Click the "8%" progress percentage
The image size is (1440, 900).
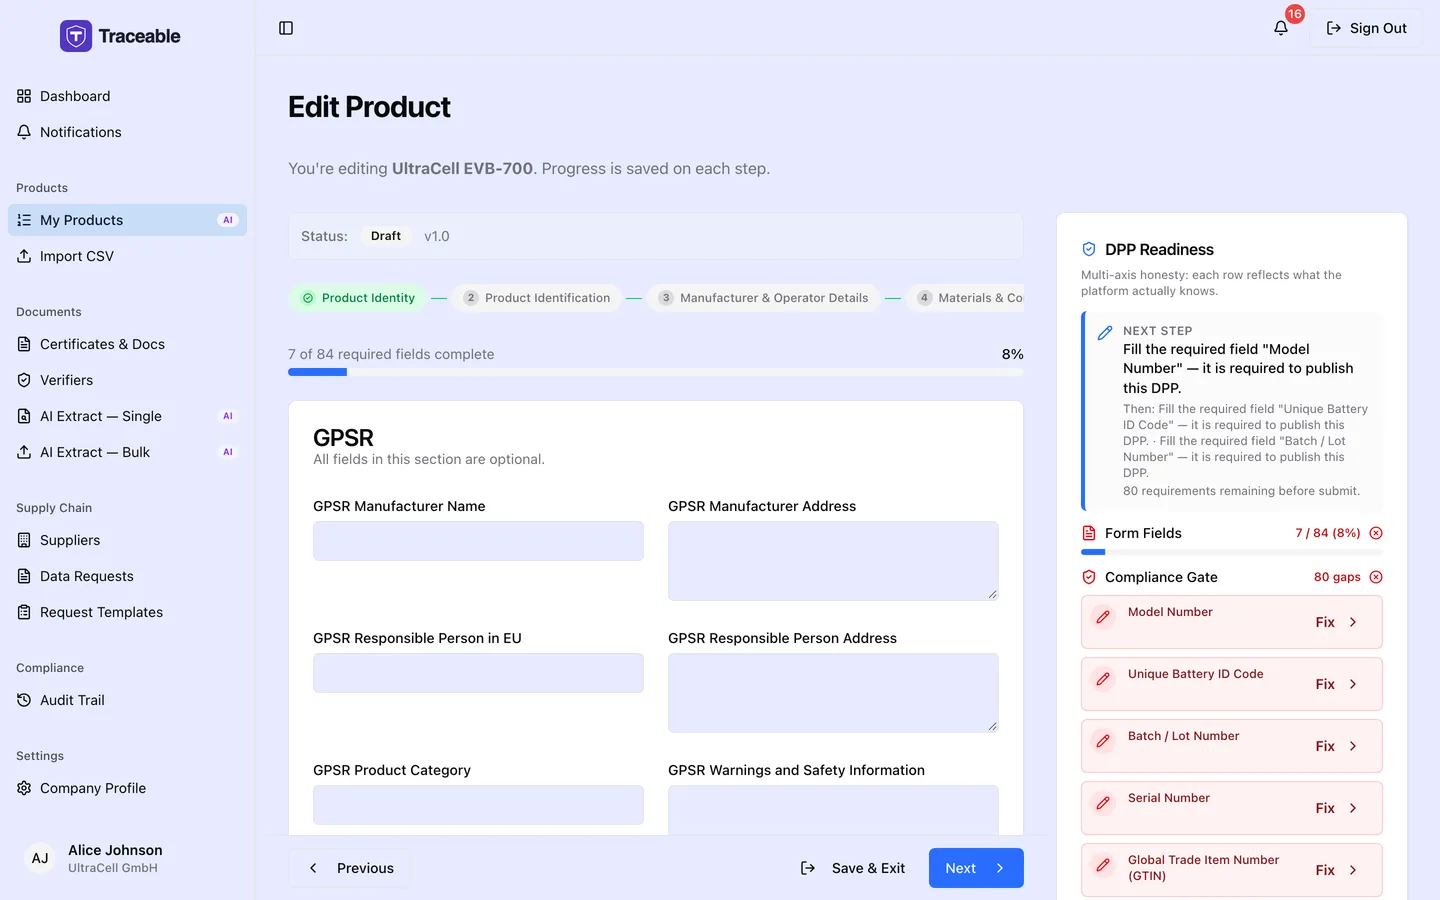1012,354
